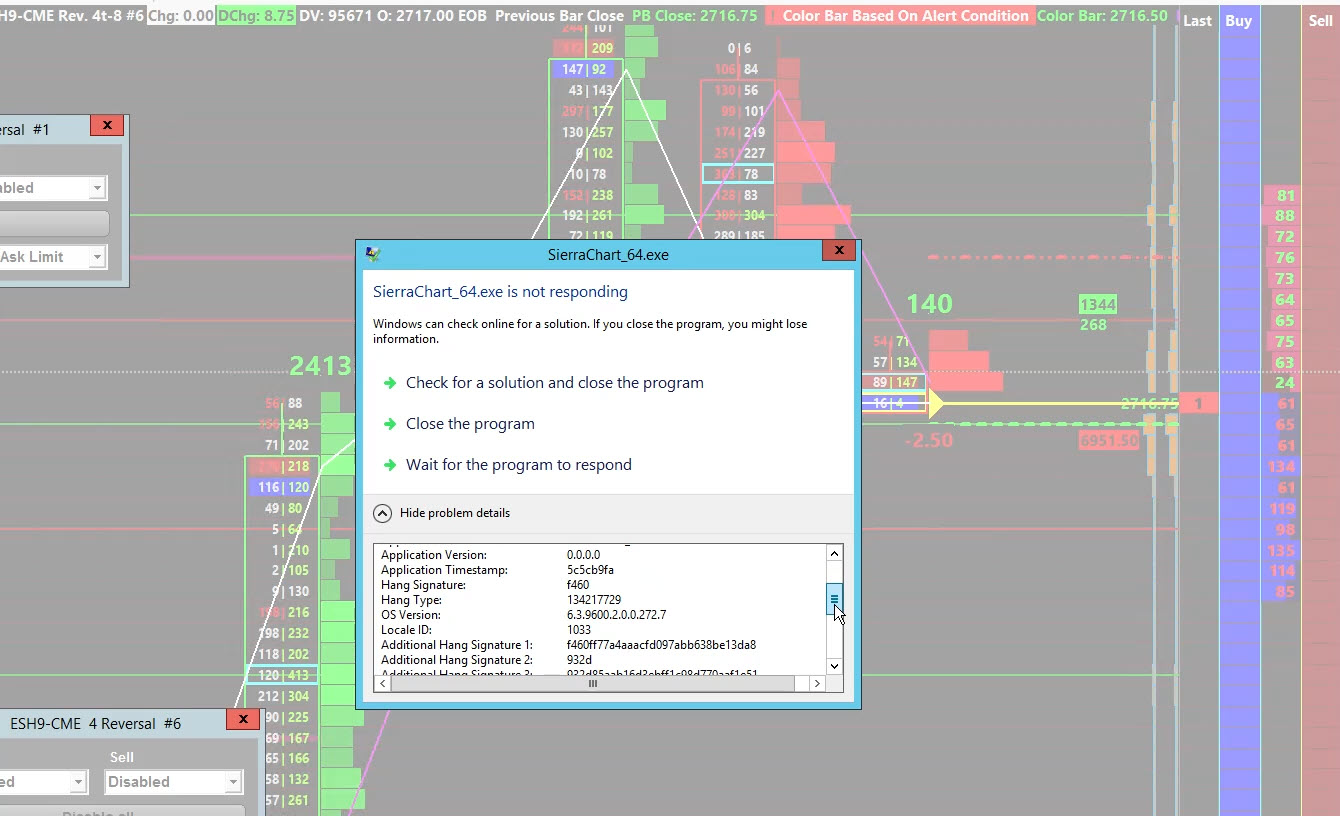The image size is (1340, 816).
Task: Click the 2716.75 price marker on the yellow line
Action: pos(1149,404)
